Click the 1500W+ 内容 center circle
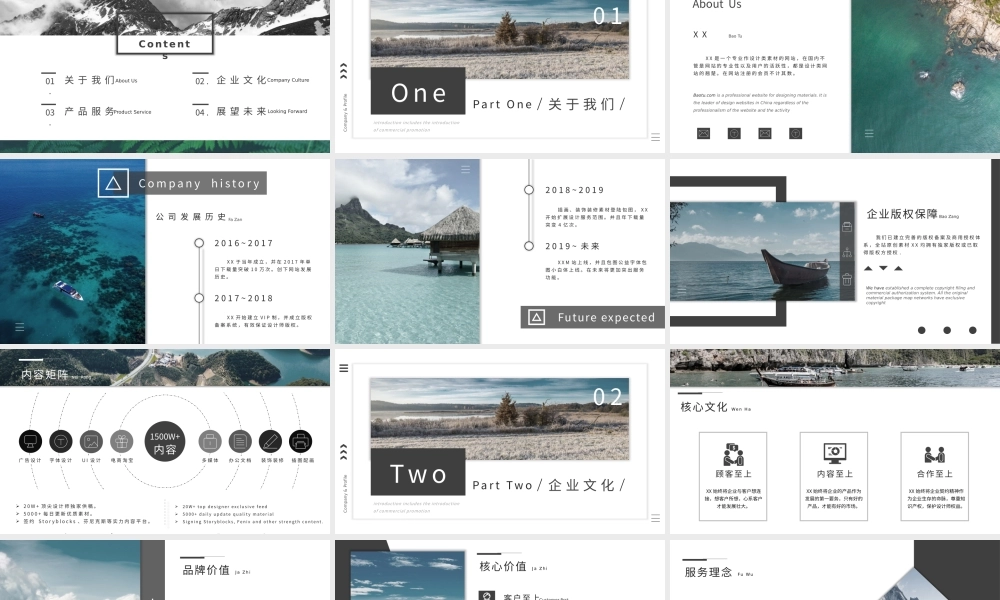Viewport: 1000px width, 600px height. tap(165, 441)
